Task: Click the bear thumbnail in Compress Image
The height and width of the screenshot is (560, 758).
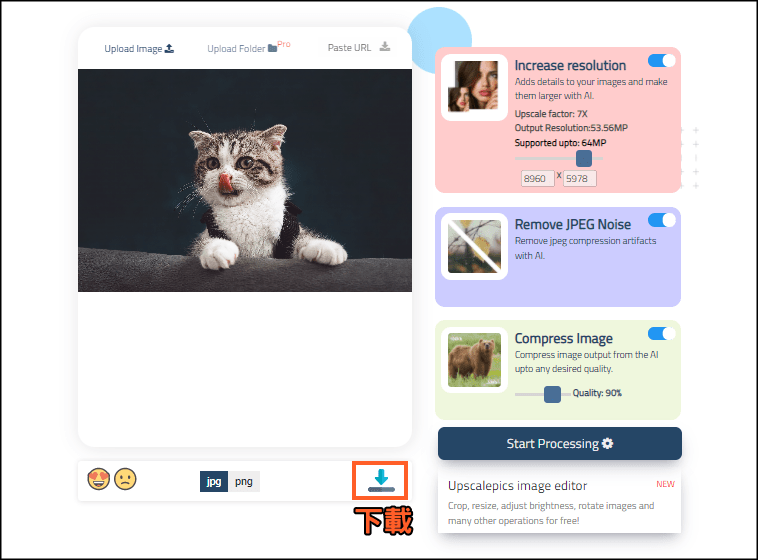Action: tap(474, 360)
